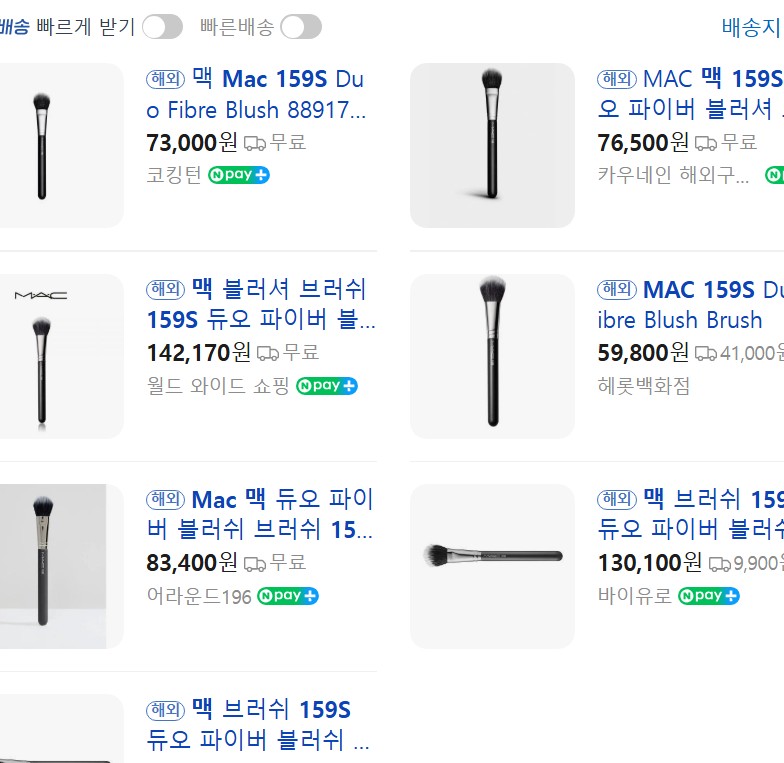Screen dimensions: 784x763
Task: Click Npay plus badge next to 어라운드196
Action: [288, 596]
